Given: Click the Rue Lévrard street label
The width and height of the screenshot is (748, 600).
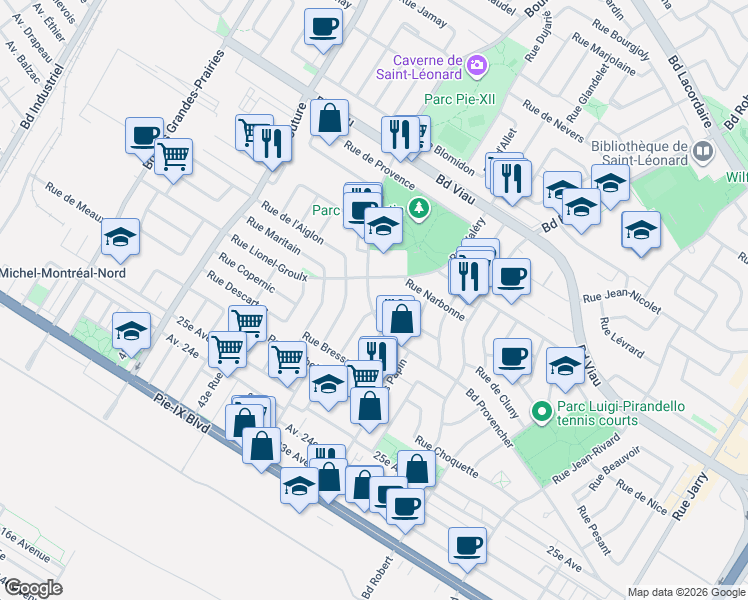Looking at the screenshot, I should (x=622, y=338).
